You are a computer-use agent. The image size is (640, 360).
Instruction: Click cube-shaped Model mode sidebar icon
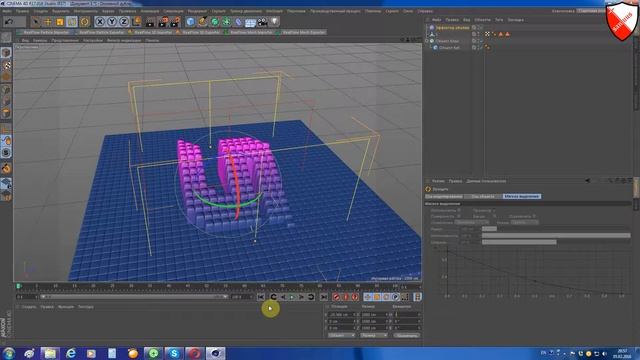6,53
